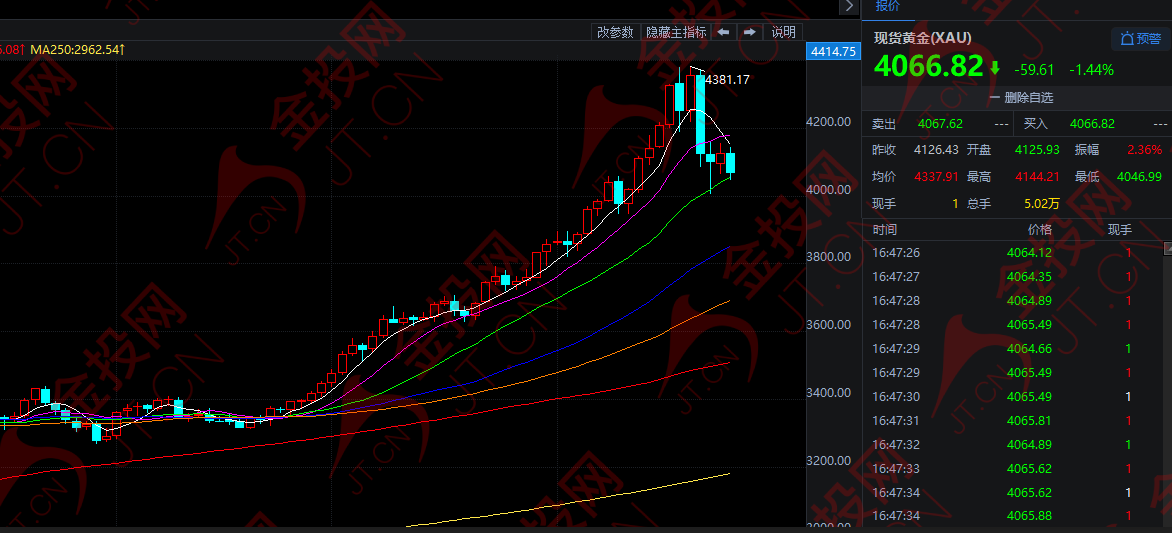Open 改参数 to change indicator parameters
1172x533 pixels.
click(615, 32)
